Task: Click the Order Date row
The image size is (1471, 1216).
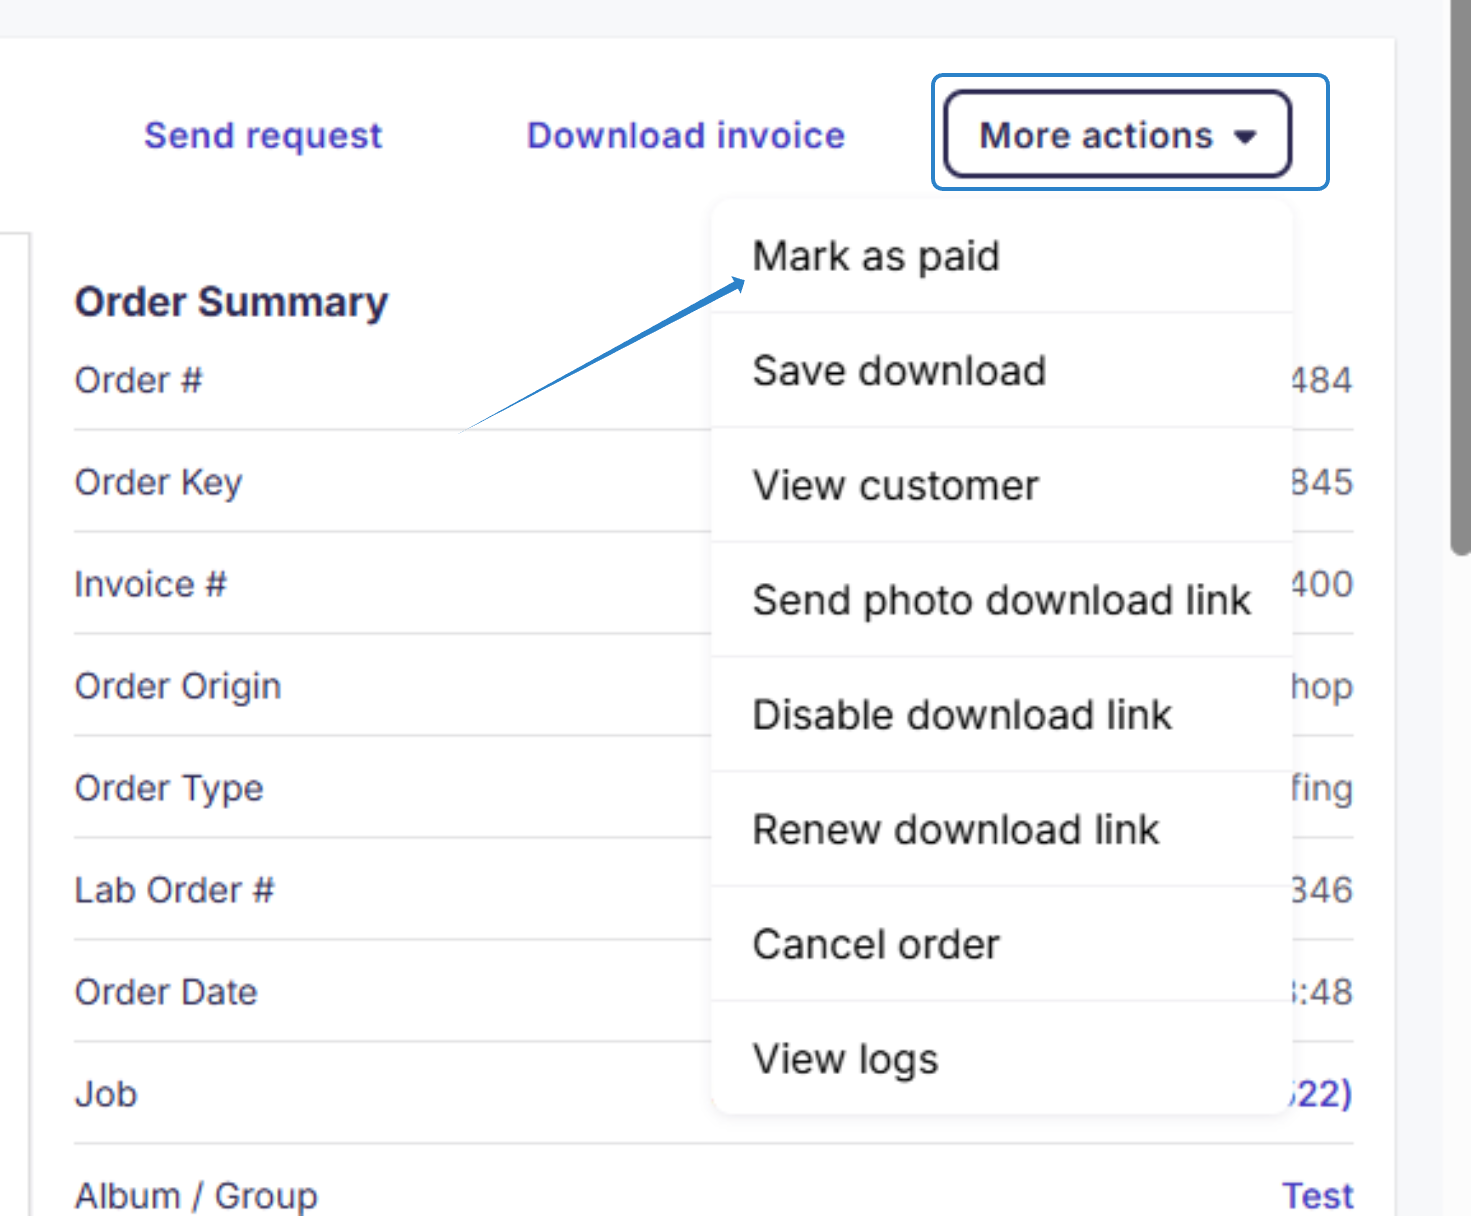Action: [x=166, y=992]
